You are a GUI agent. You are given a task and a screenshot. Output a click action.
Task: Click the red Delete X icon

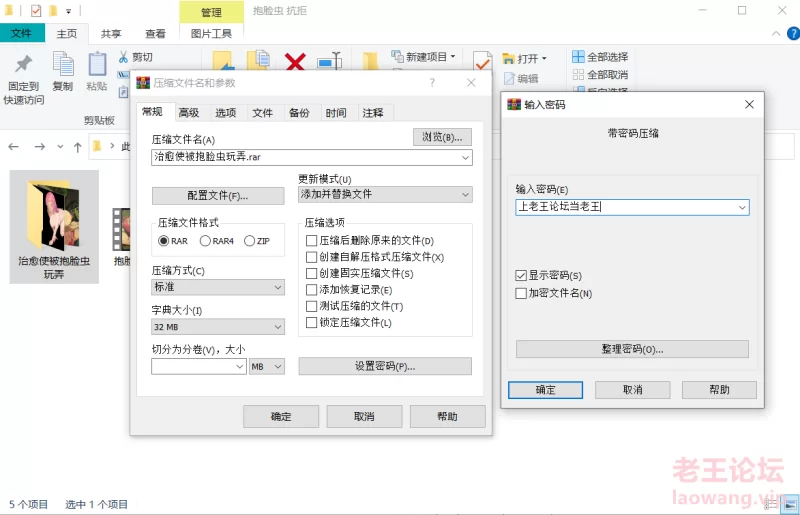pos(295,62)
